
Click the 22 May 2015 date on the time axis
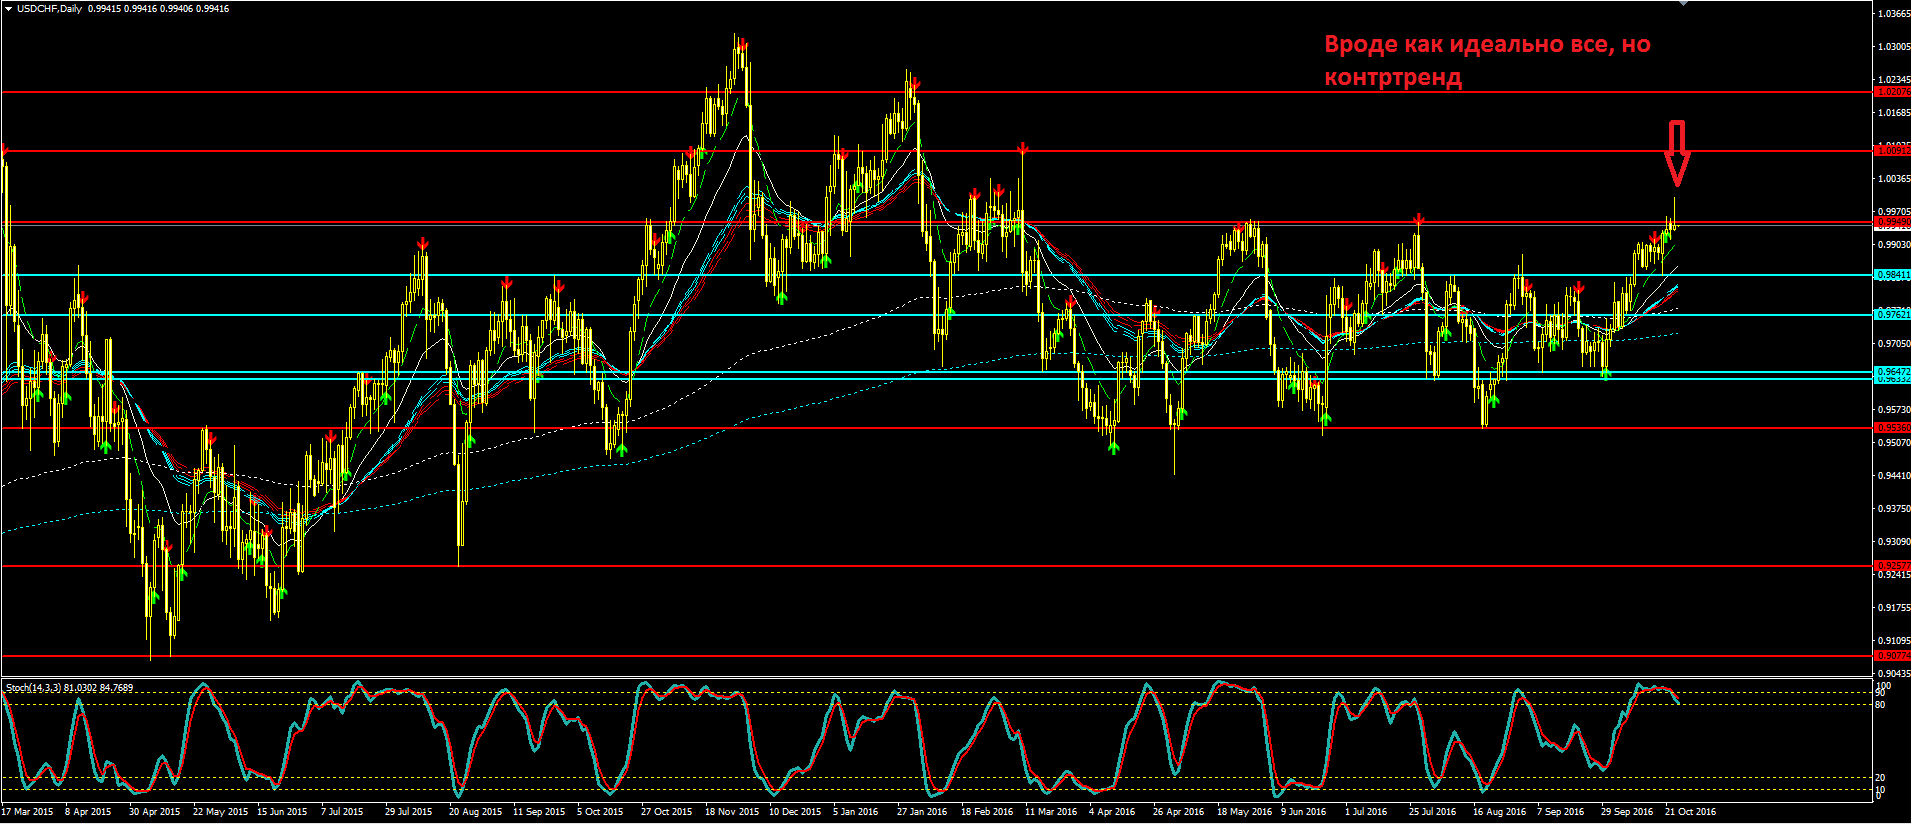click(220, 812)
